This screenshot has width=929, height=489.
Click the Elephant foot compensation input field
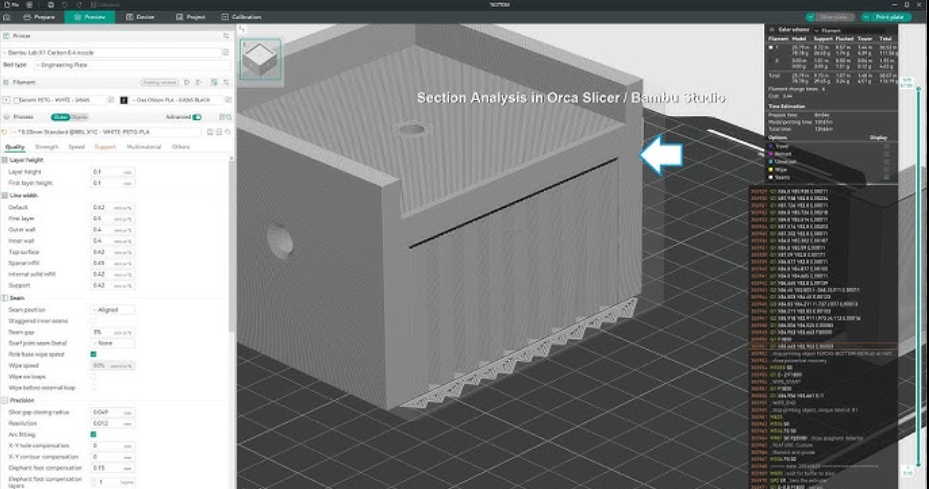112,468
